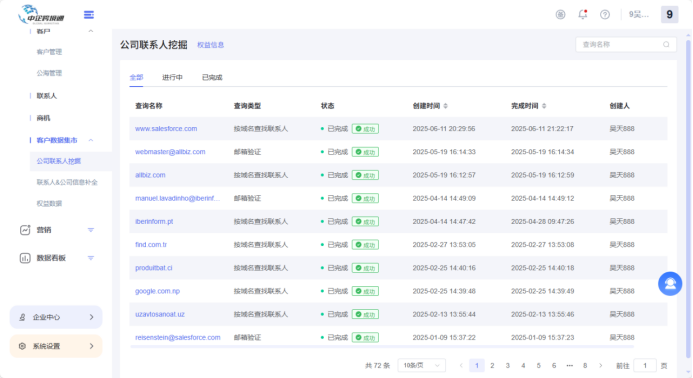
Task: Open 联系人 in sidebar
Action: coord(46,95)
